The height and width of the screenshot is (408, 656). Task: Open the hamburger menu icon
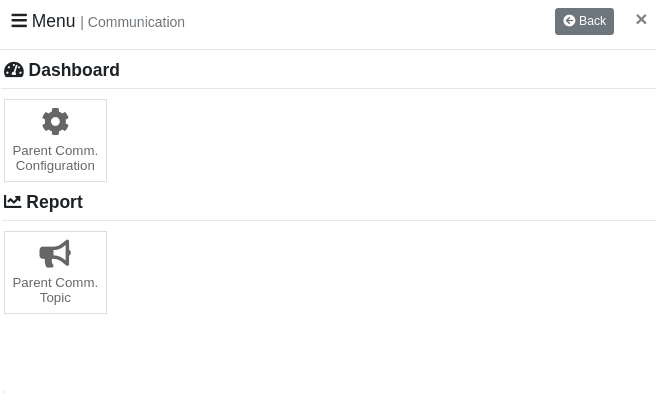[x=19, y=21]
